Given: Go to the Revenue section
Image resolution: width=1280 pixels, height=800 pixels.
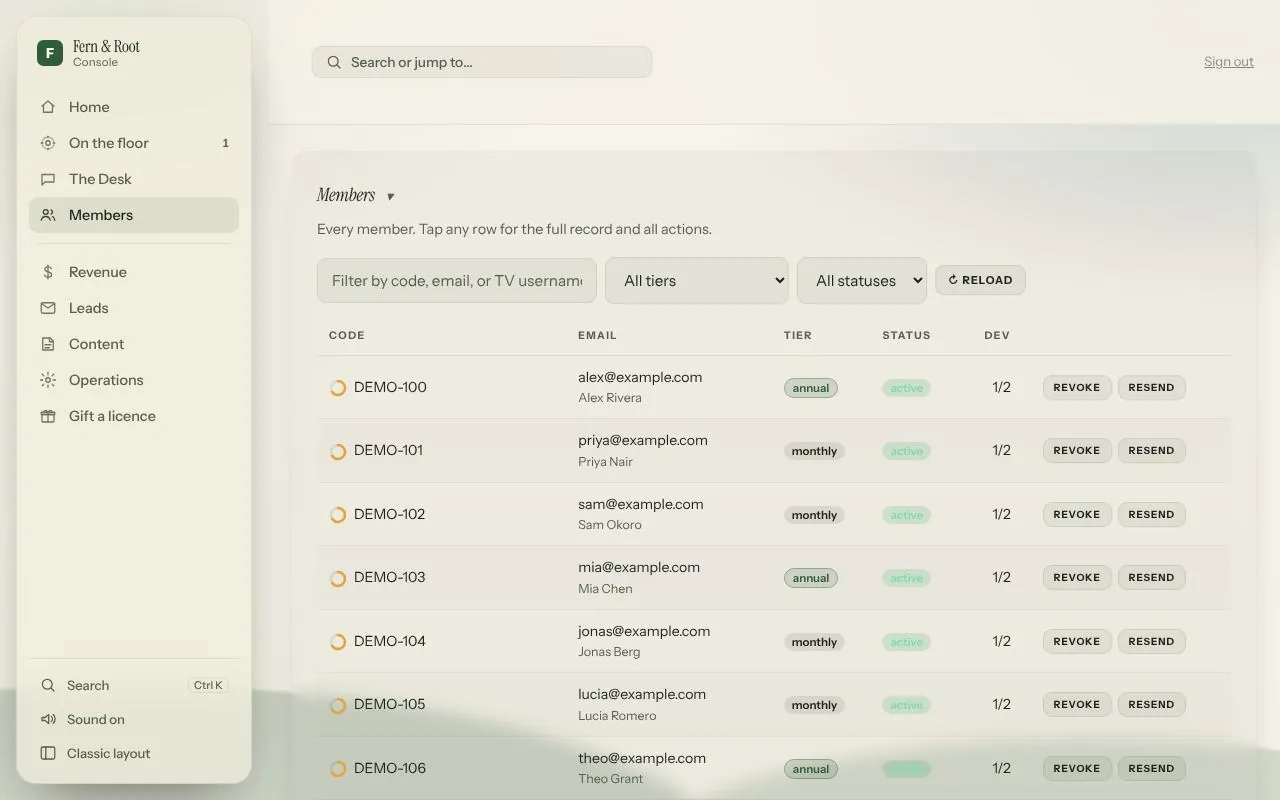Looking at the screenshot, I should [134, 272].
